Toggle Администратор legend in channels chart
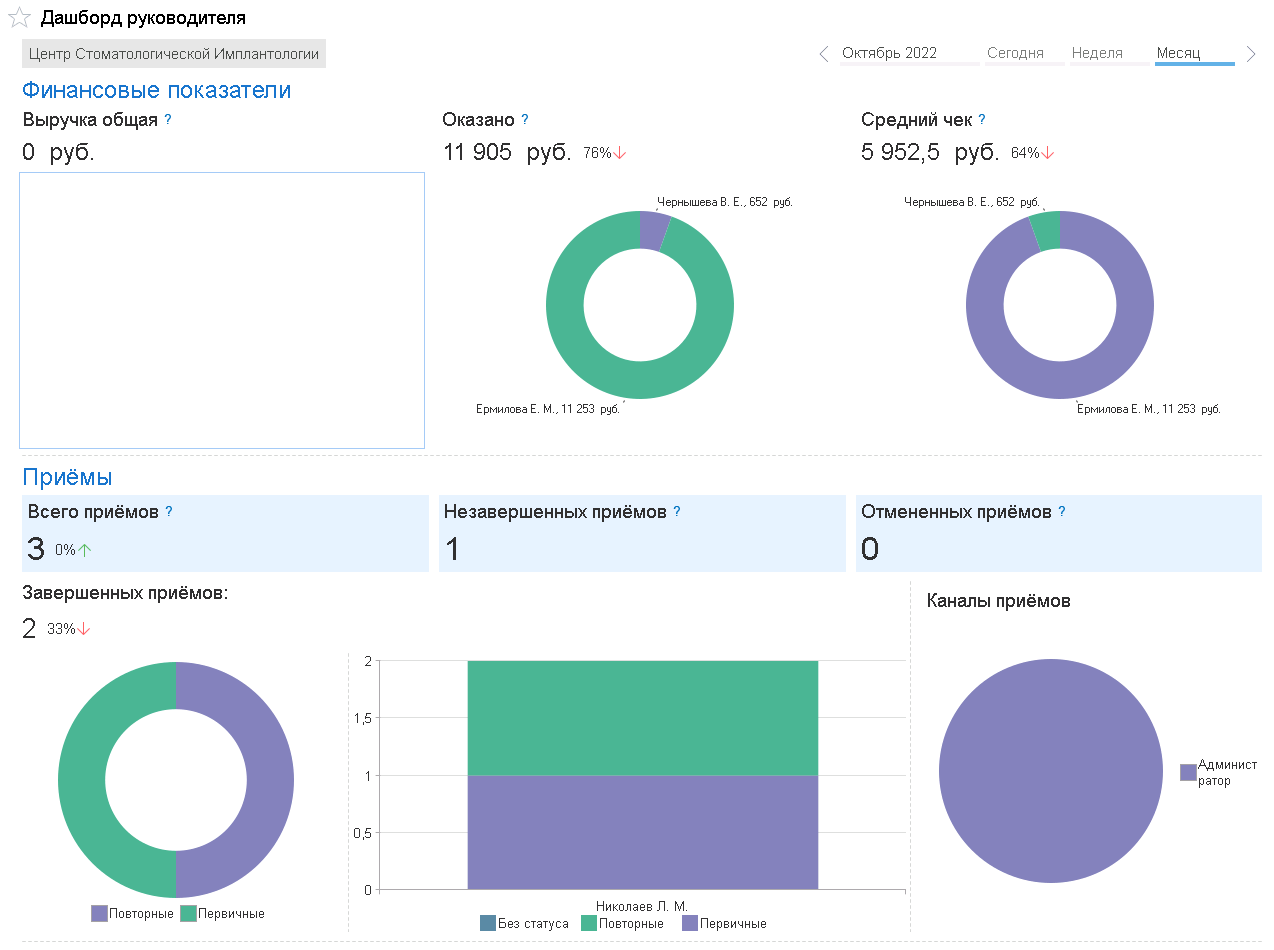The width and height of the screenshot is (1274, 950). [1219, 772]
